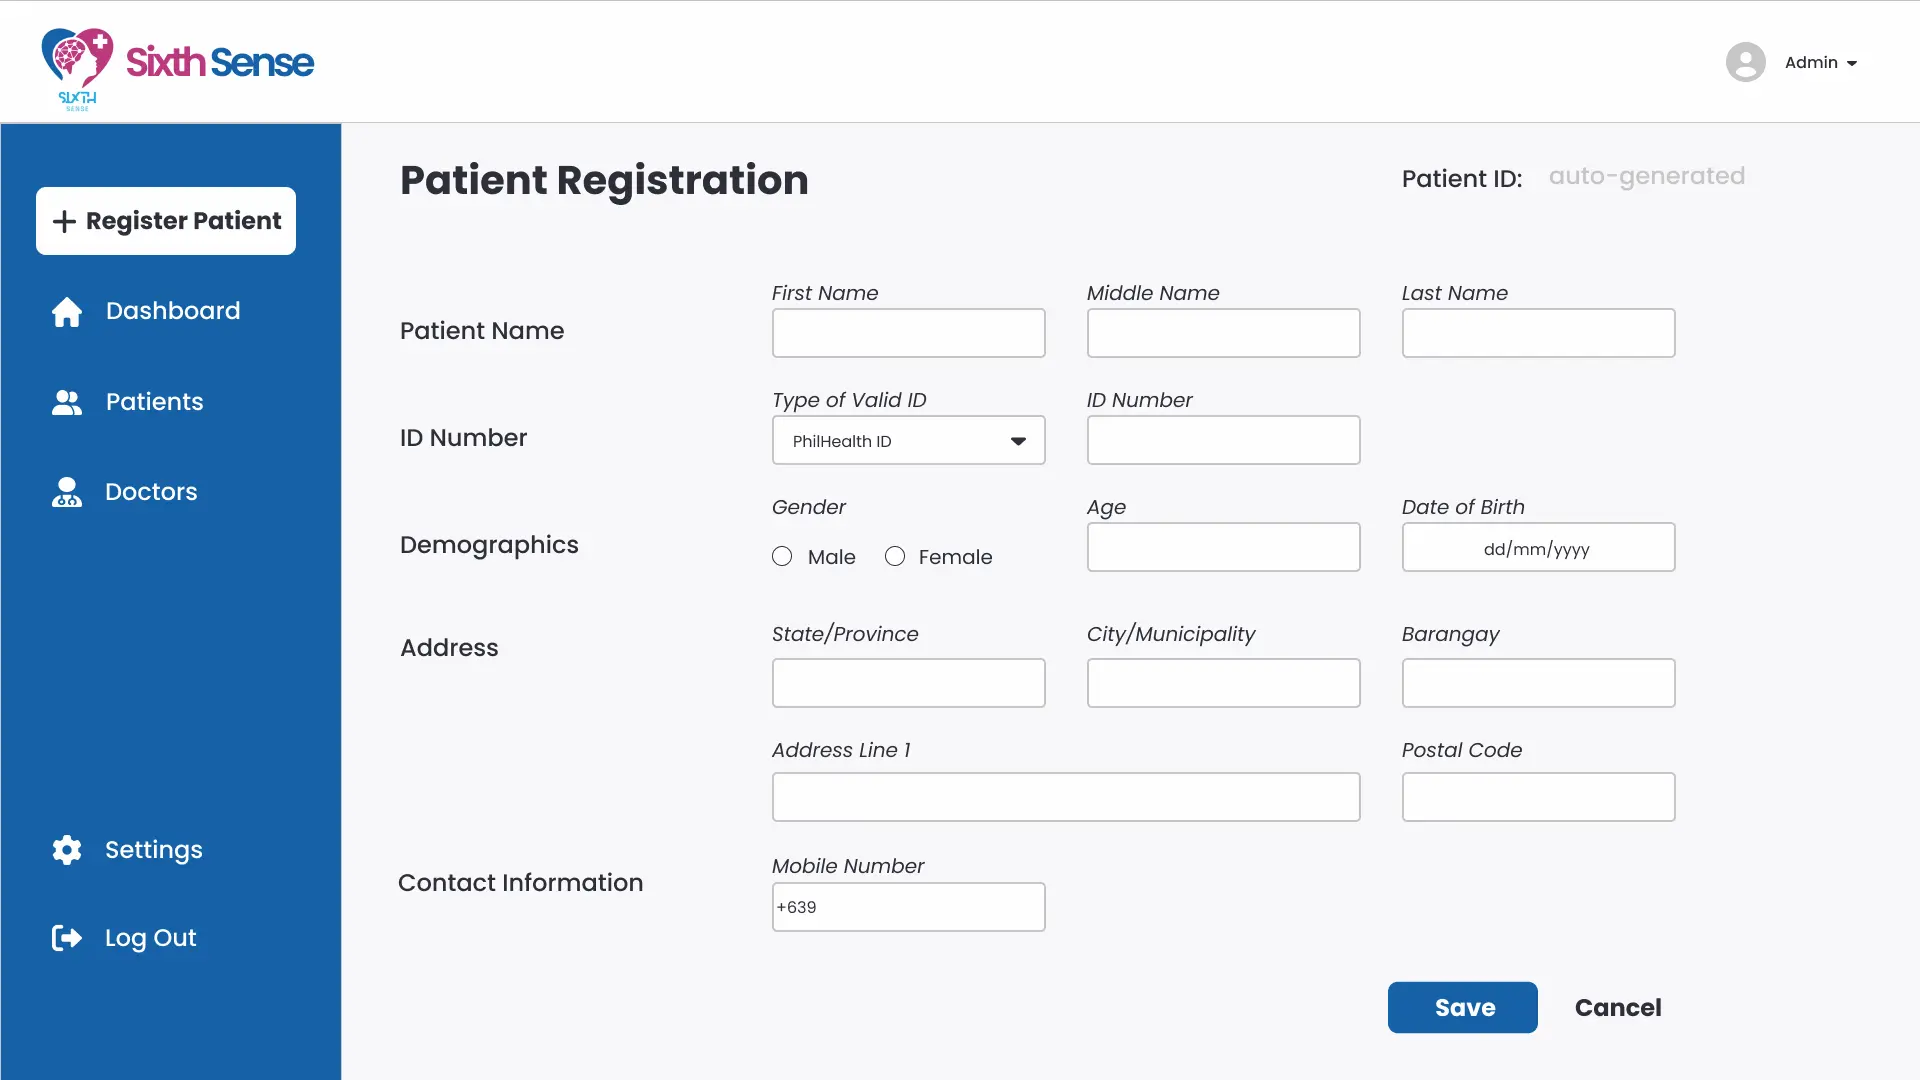Click the Sixth Sense heart logo icon
Screen dimensions: 1920x1080
pyautogui.click(x=76, y=60)
